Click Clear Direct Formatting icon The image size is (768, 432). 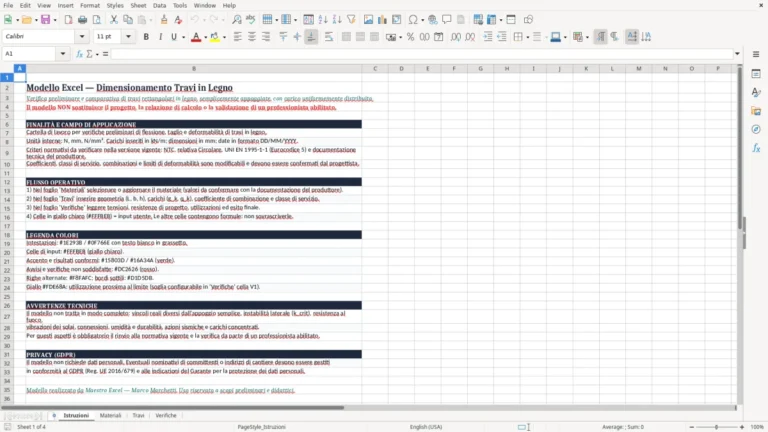pyautogui.click(x=178, y=20)
